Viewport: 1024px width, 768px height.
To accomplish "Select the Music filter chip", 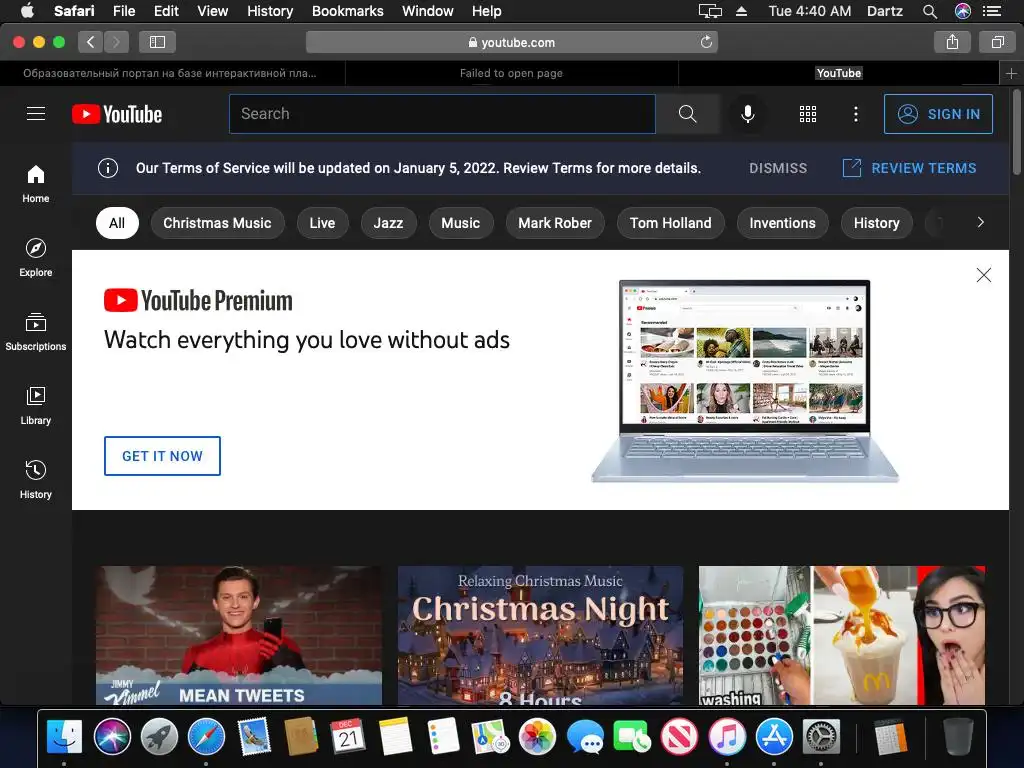I will coord(460,223).
